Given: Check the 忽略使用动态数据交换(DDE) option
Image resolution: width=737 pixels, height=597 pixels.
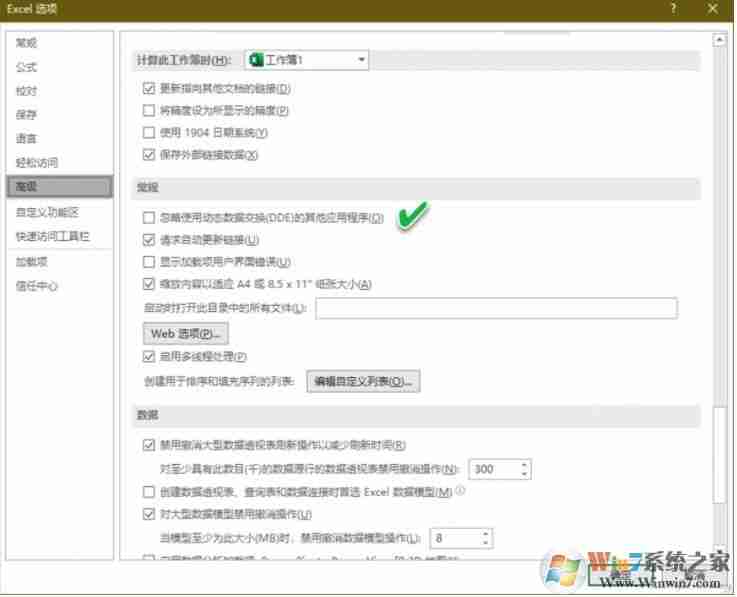Looking at the screenshot, I should [149, 217].
